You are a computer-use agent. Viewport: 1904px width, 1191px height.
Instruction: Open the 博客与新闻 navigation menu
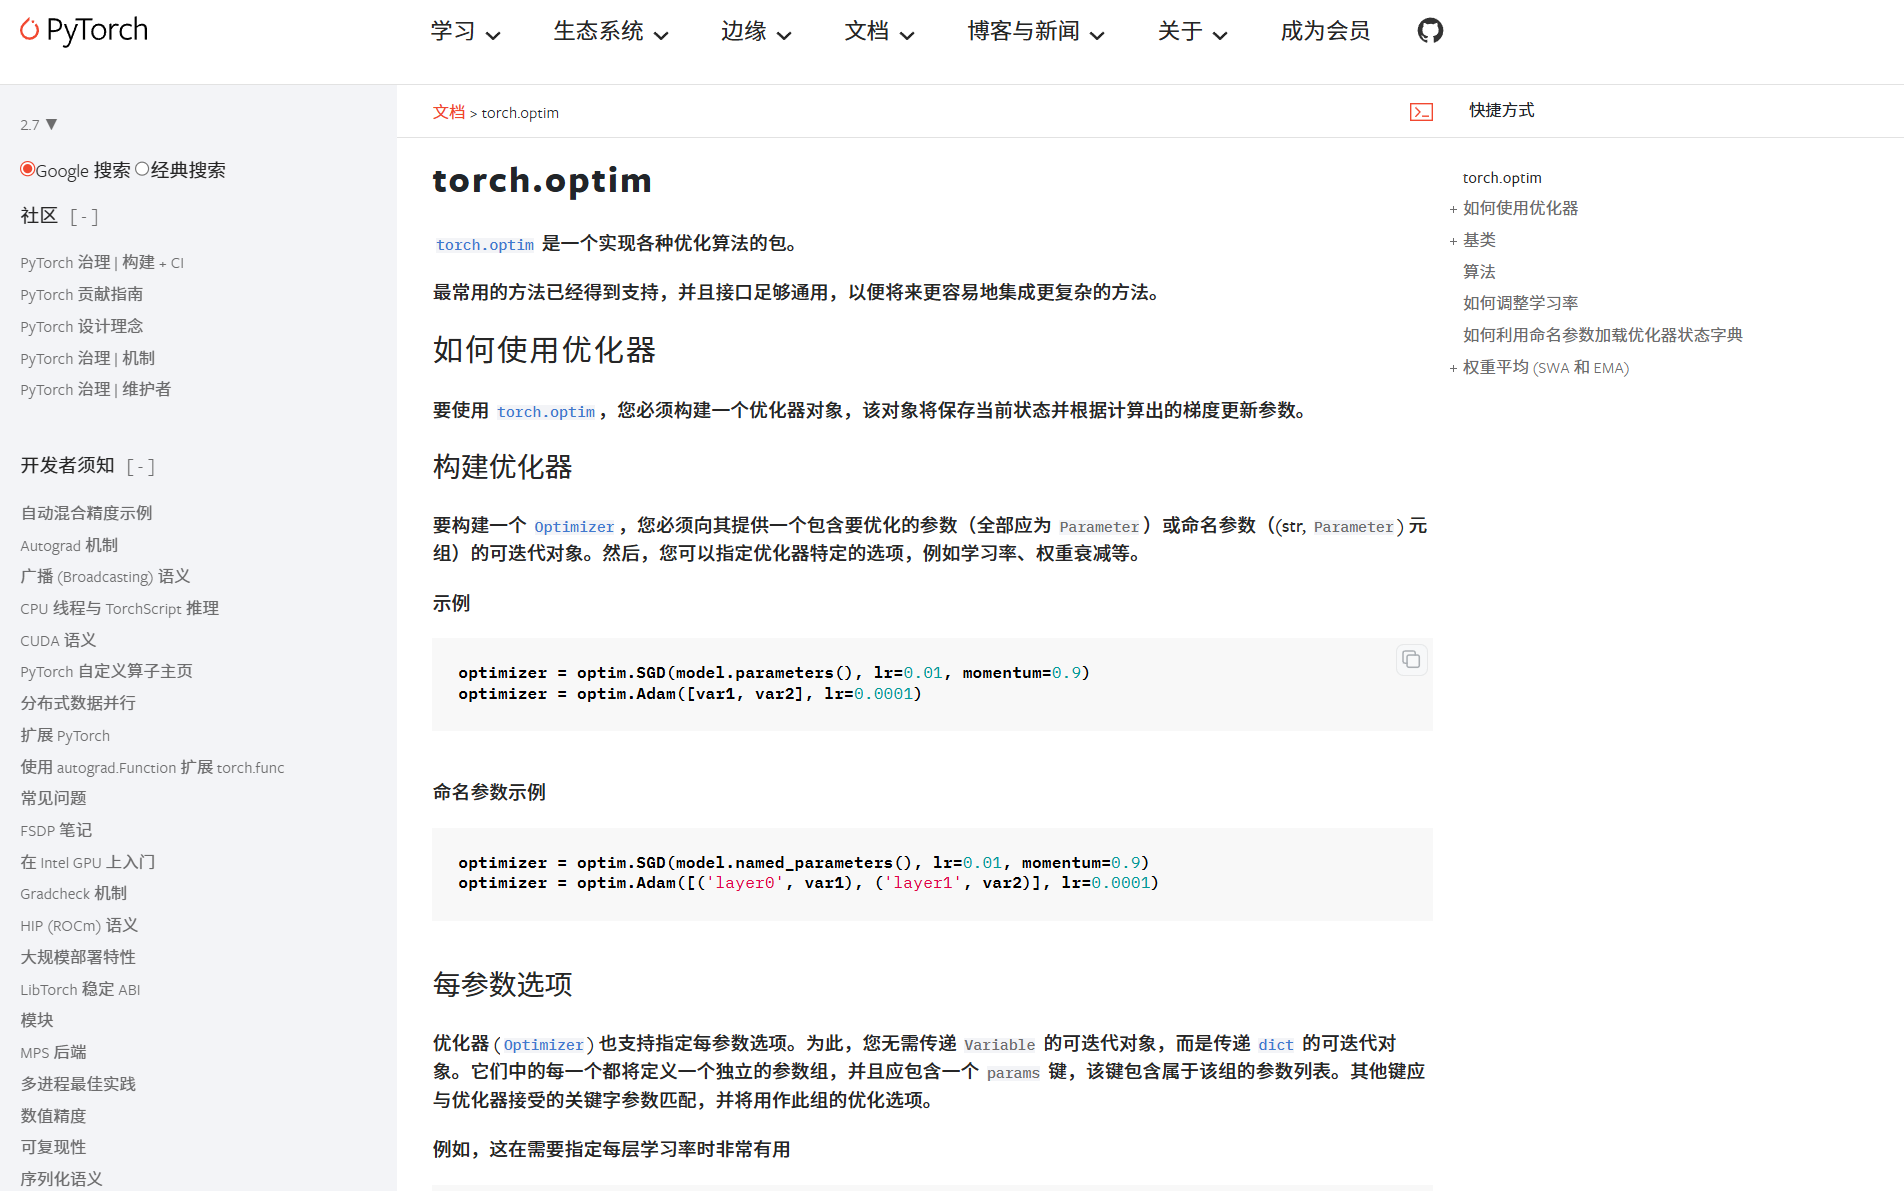pyautogui.click(x=1035, y=32)
